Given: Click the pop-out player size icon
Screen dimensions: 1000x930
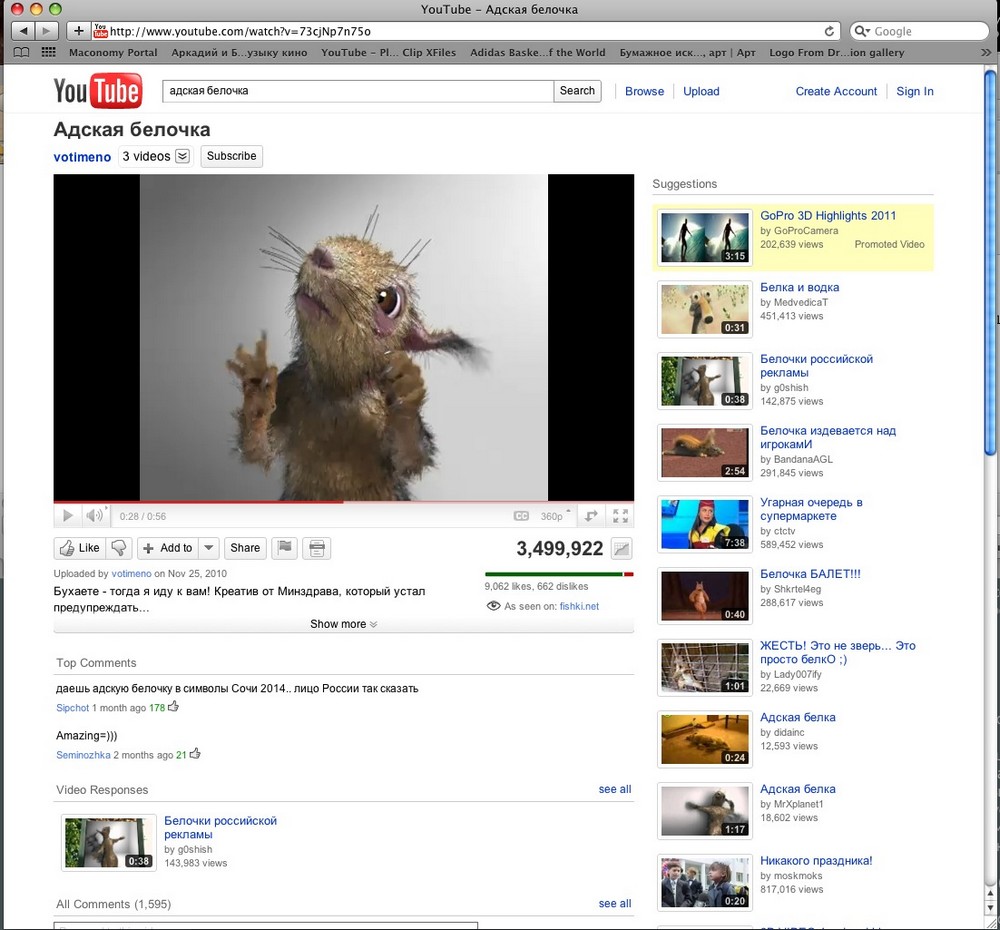Looking at the screenshot, I should tap(591, 515).
